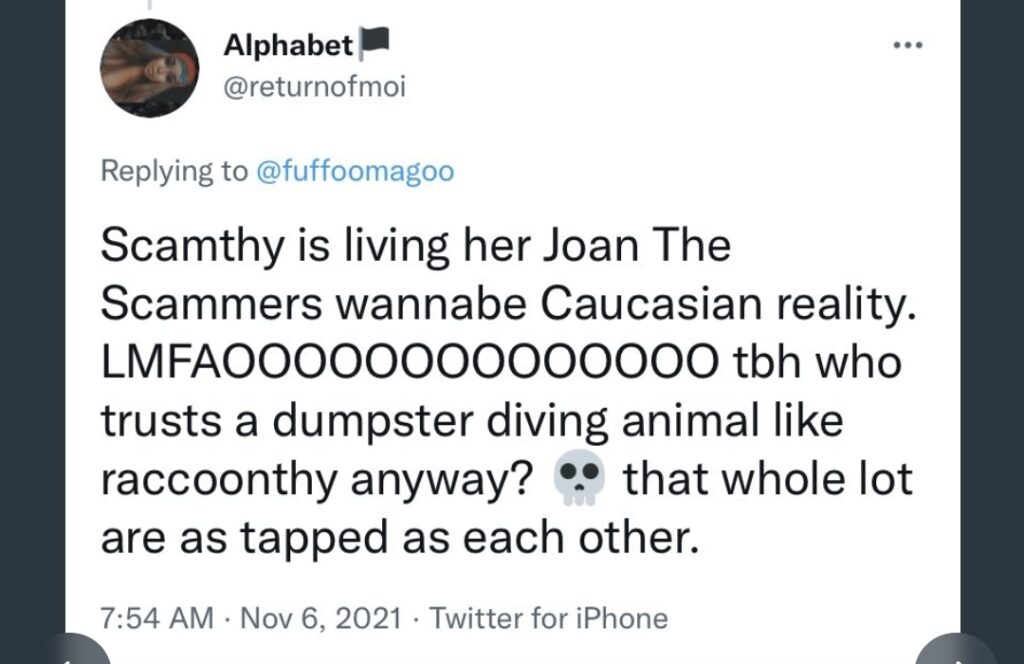The image size is (1024, 664).
Task: Click the black flag emoji beside Alphabet
Action: pyautogui.click(x=374, y=43)
